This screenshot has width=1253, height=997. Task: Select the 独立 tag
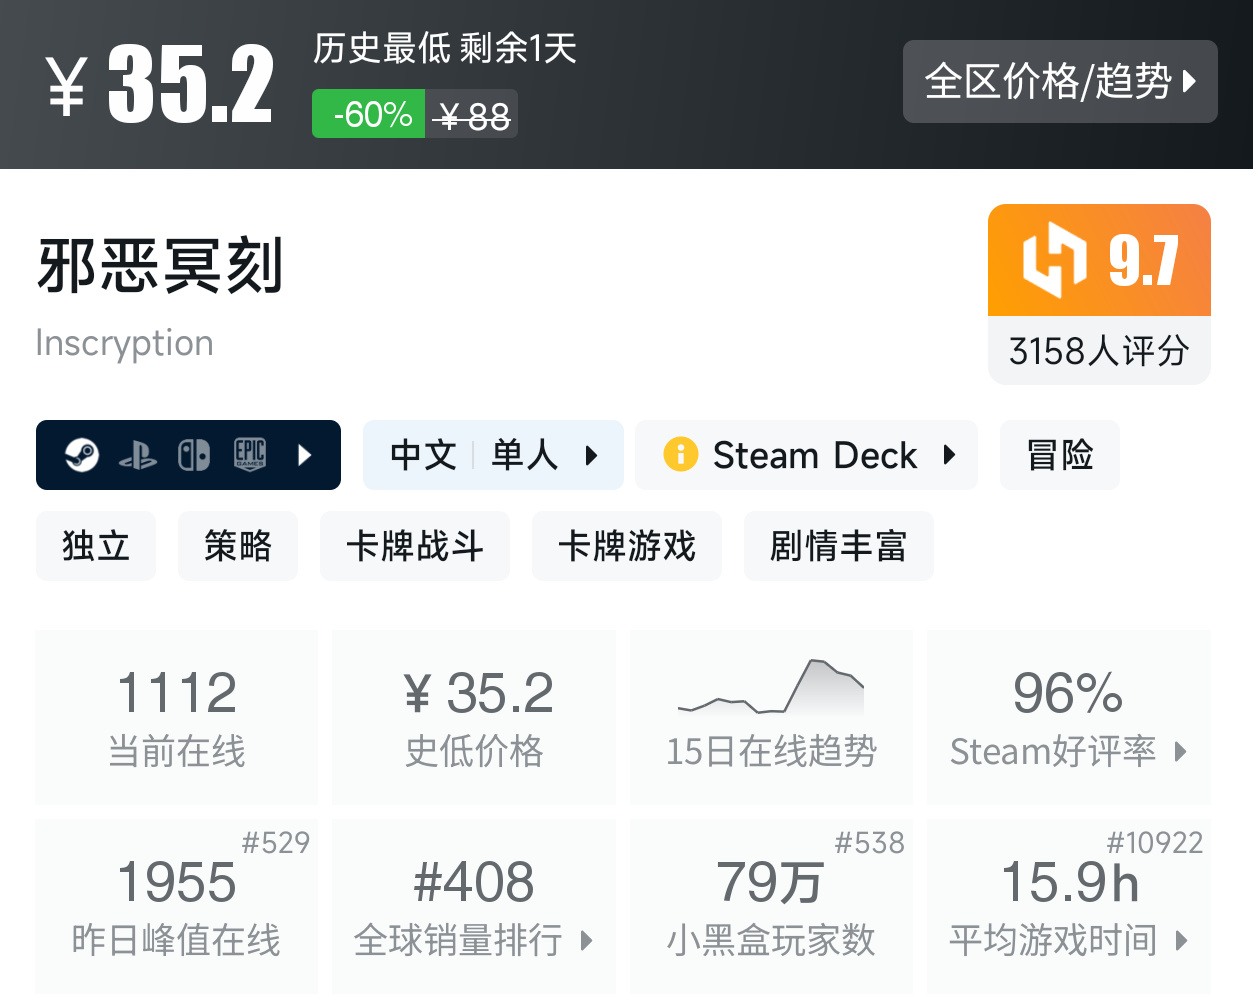click(x=96, y=546)
